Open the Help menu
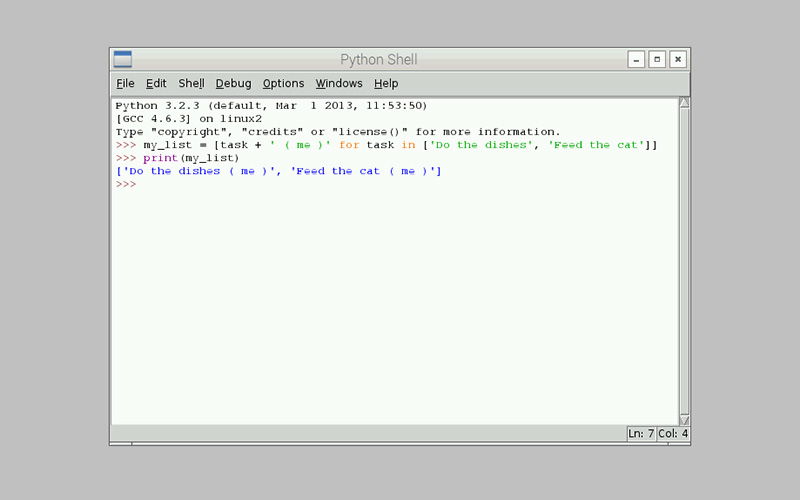The height and width of the screenshot is (500, 800). (x=386, y=83)
